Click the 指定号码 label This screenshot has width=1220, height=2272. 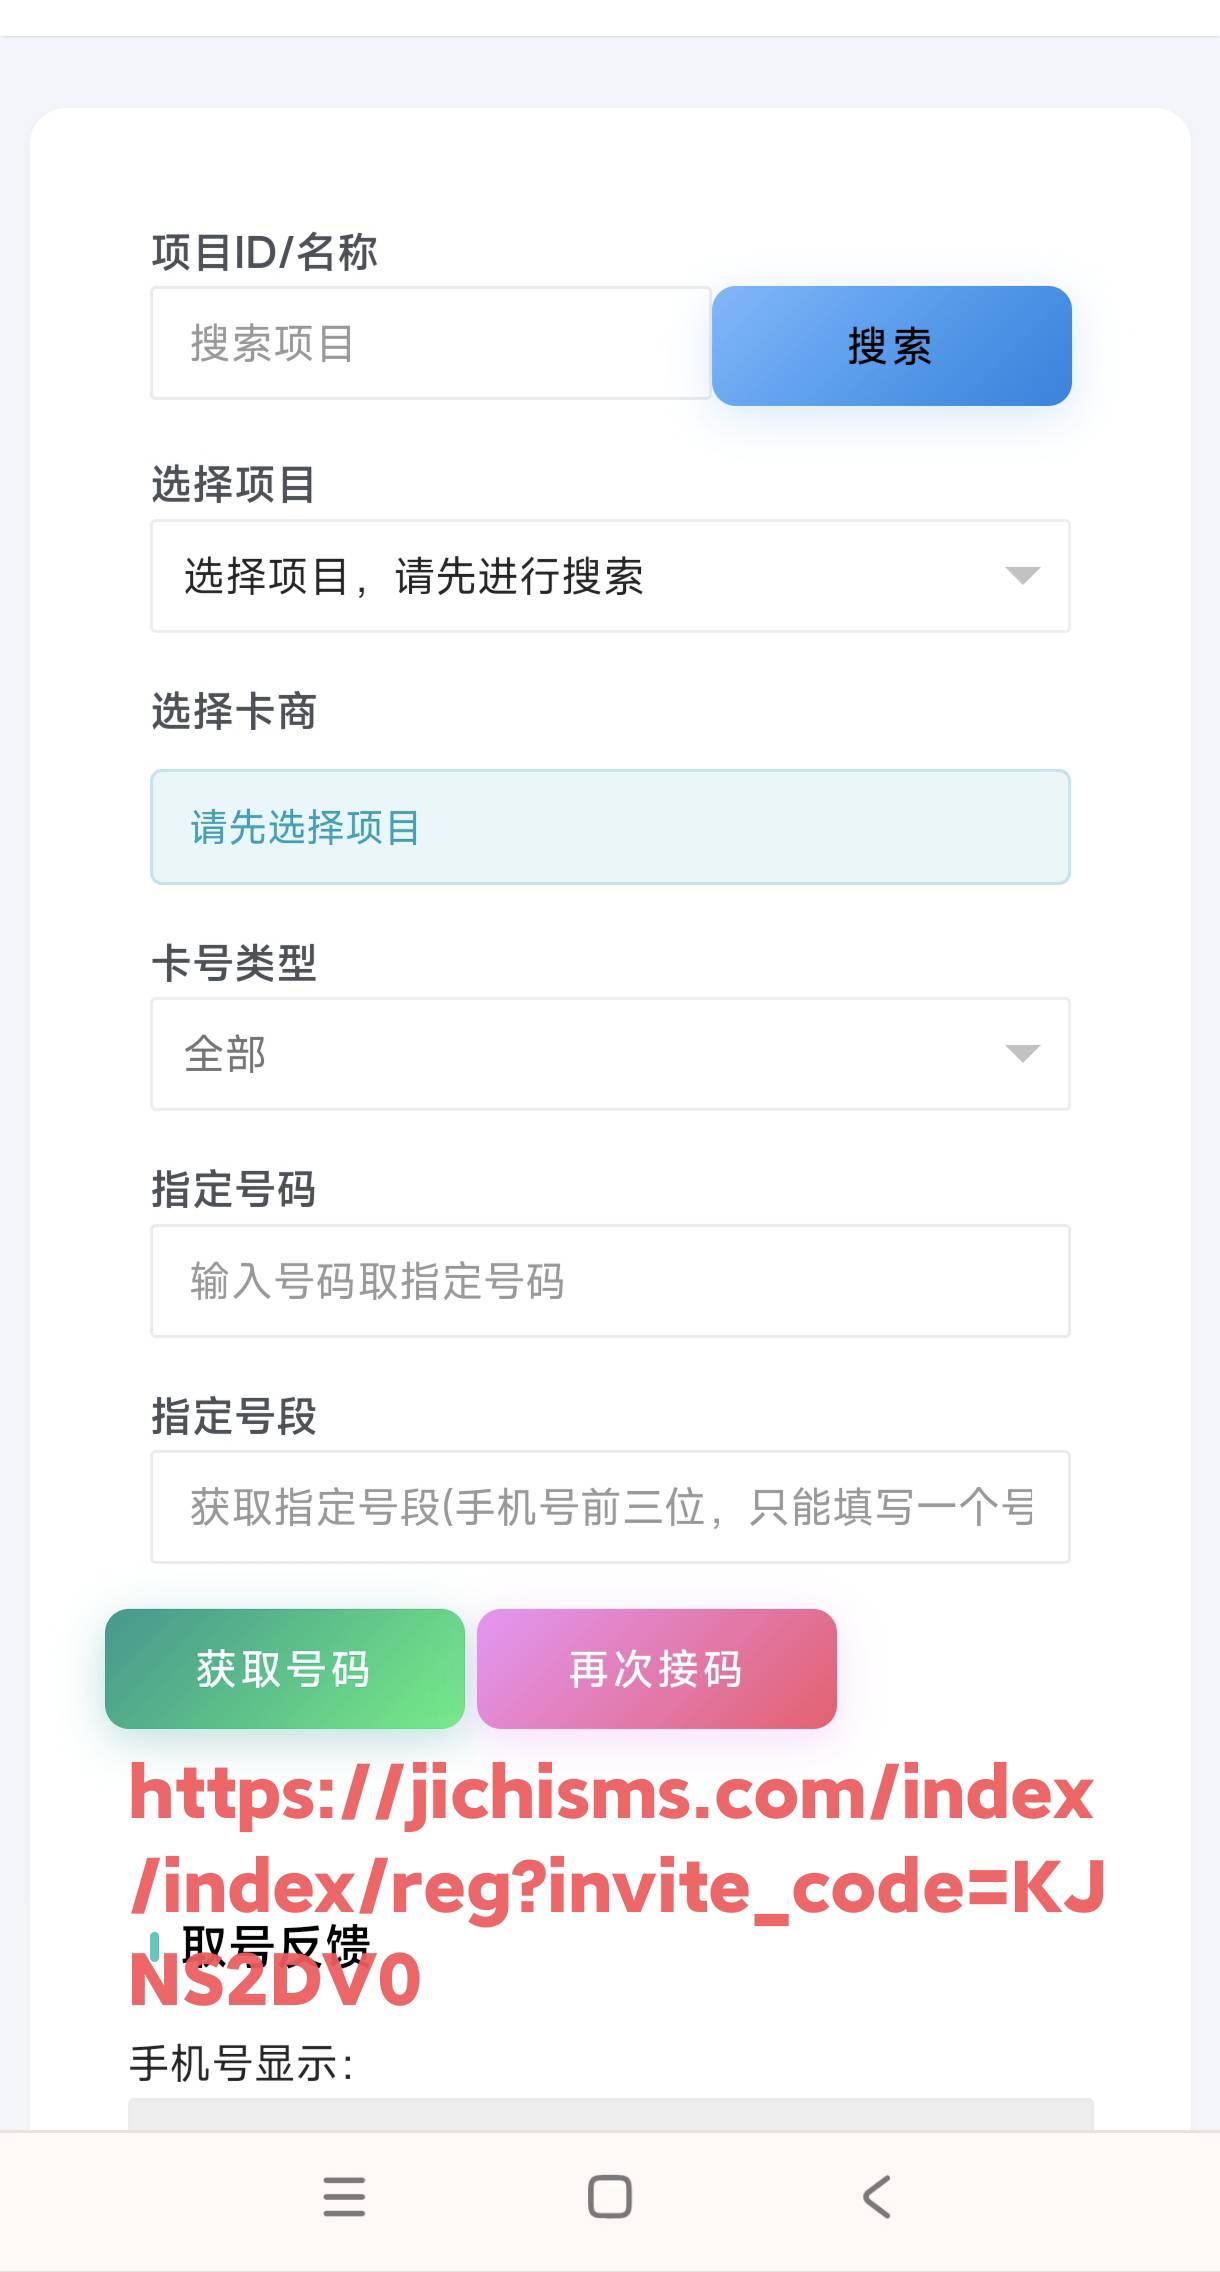point(234,1190)
